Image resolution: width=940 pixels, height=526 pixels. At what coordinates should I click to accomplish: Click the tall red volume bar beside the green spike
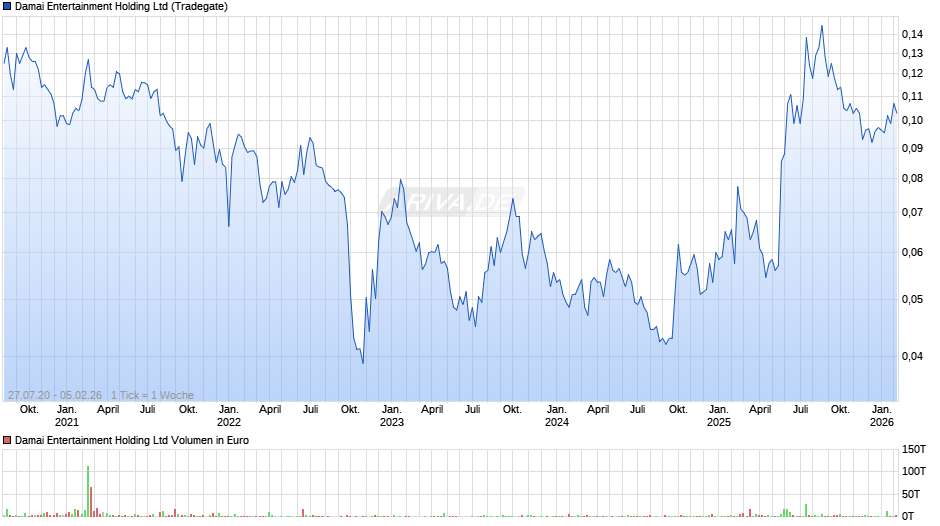91,501
